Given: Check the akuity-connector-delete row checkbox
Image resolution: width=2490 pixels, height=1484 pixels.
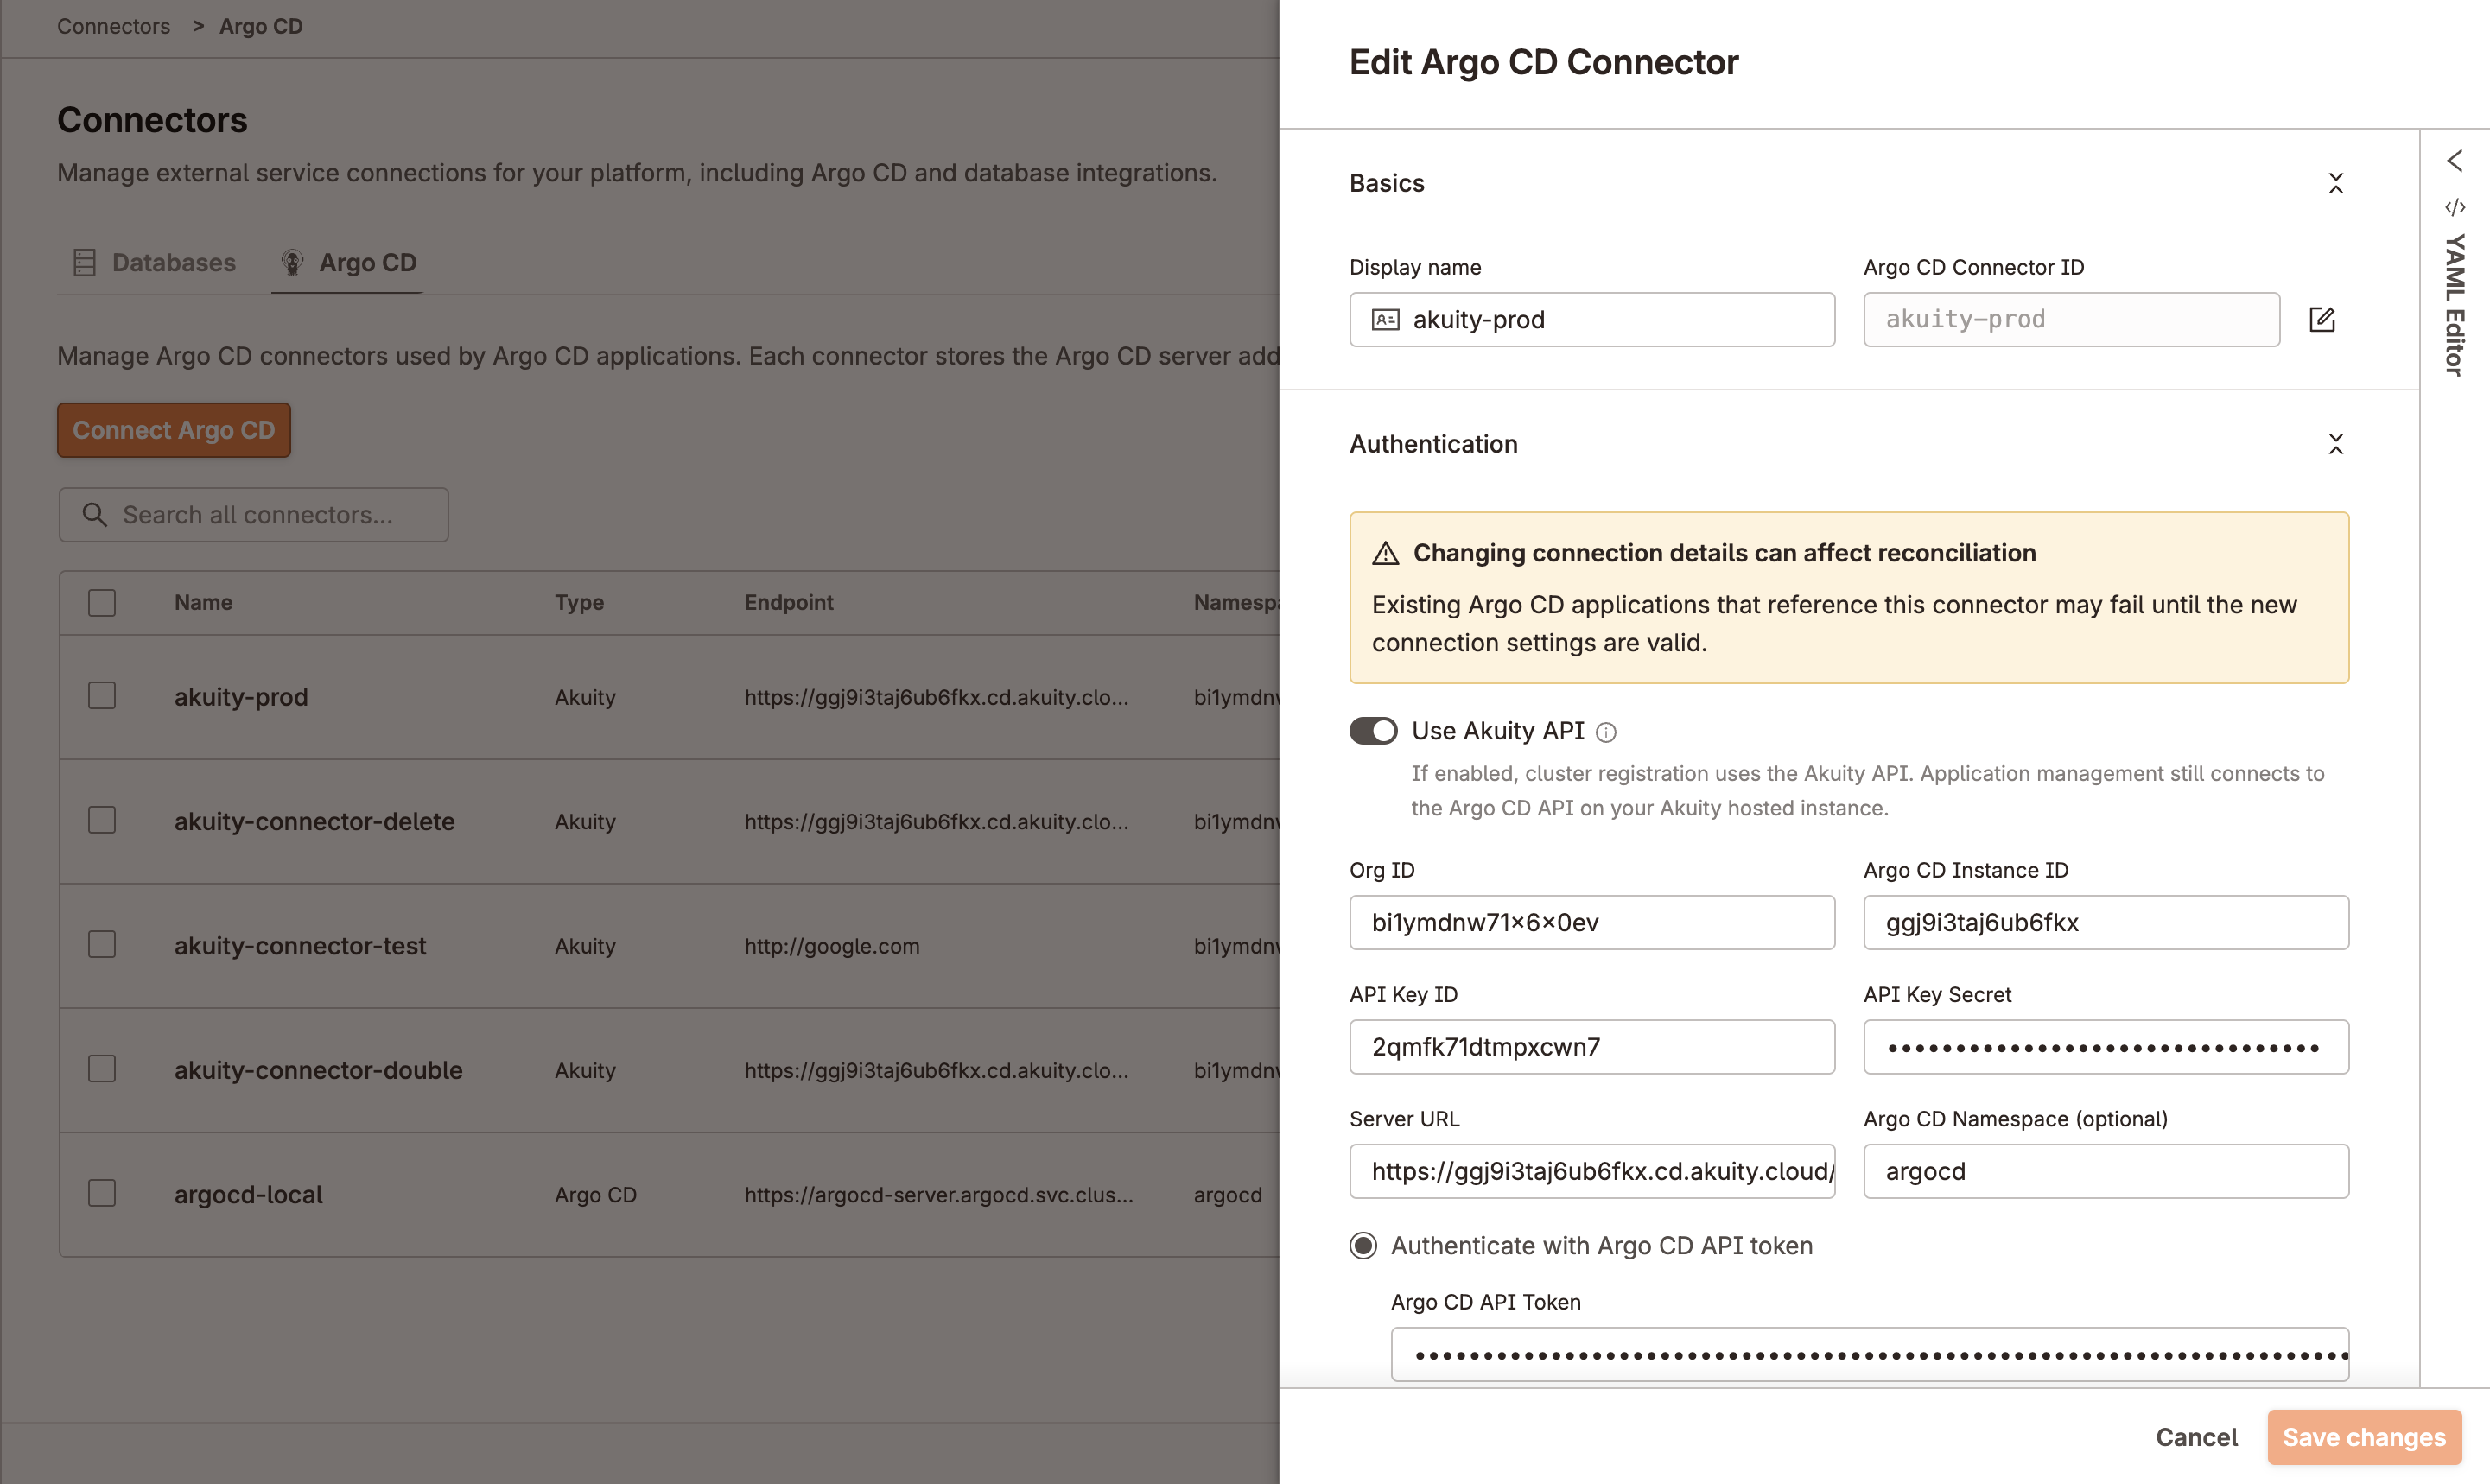Looking at the screenshot, I should coord(102,820).
